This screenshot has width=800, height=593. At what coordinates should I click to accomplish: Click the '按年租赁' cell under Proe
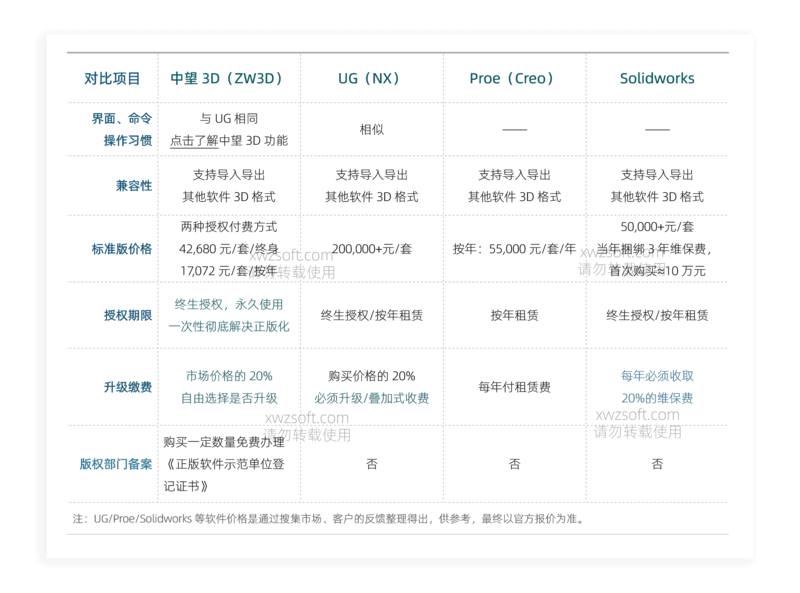[514, 315]
